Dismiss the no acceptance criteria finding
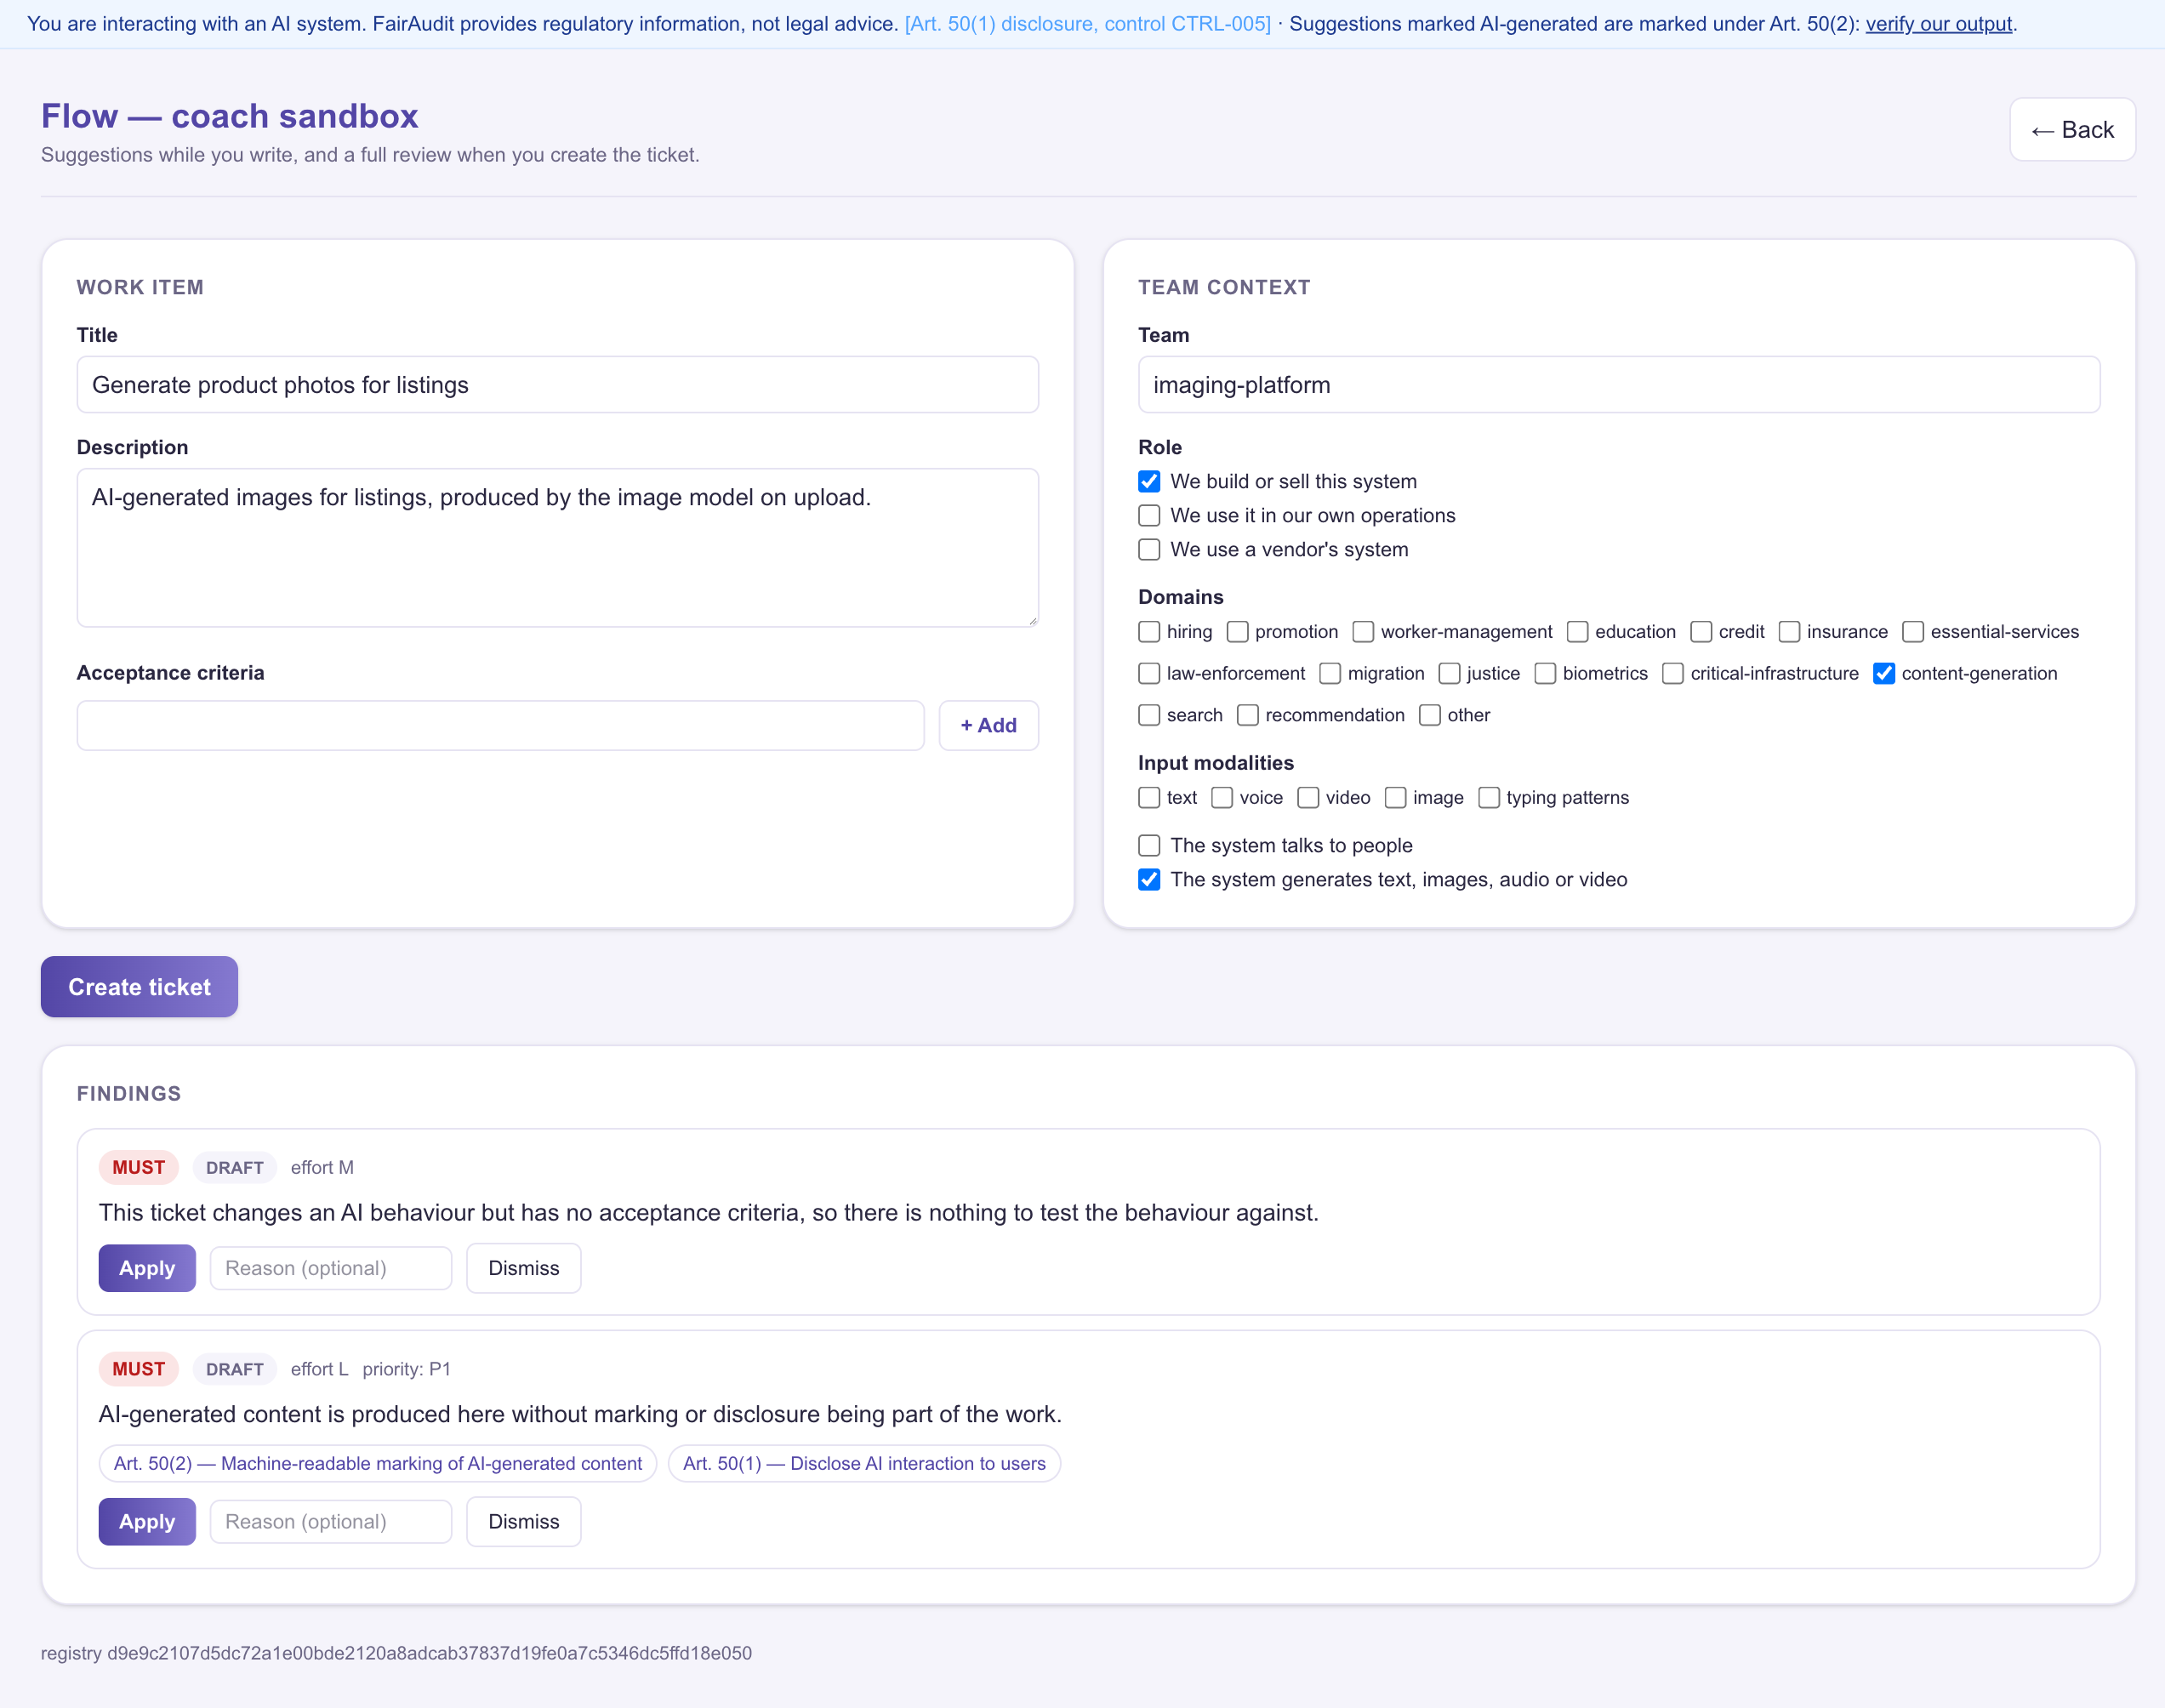Screen dimensions: 2165x1708 click(x=524, y=1268)
